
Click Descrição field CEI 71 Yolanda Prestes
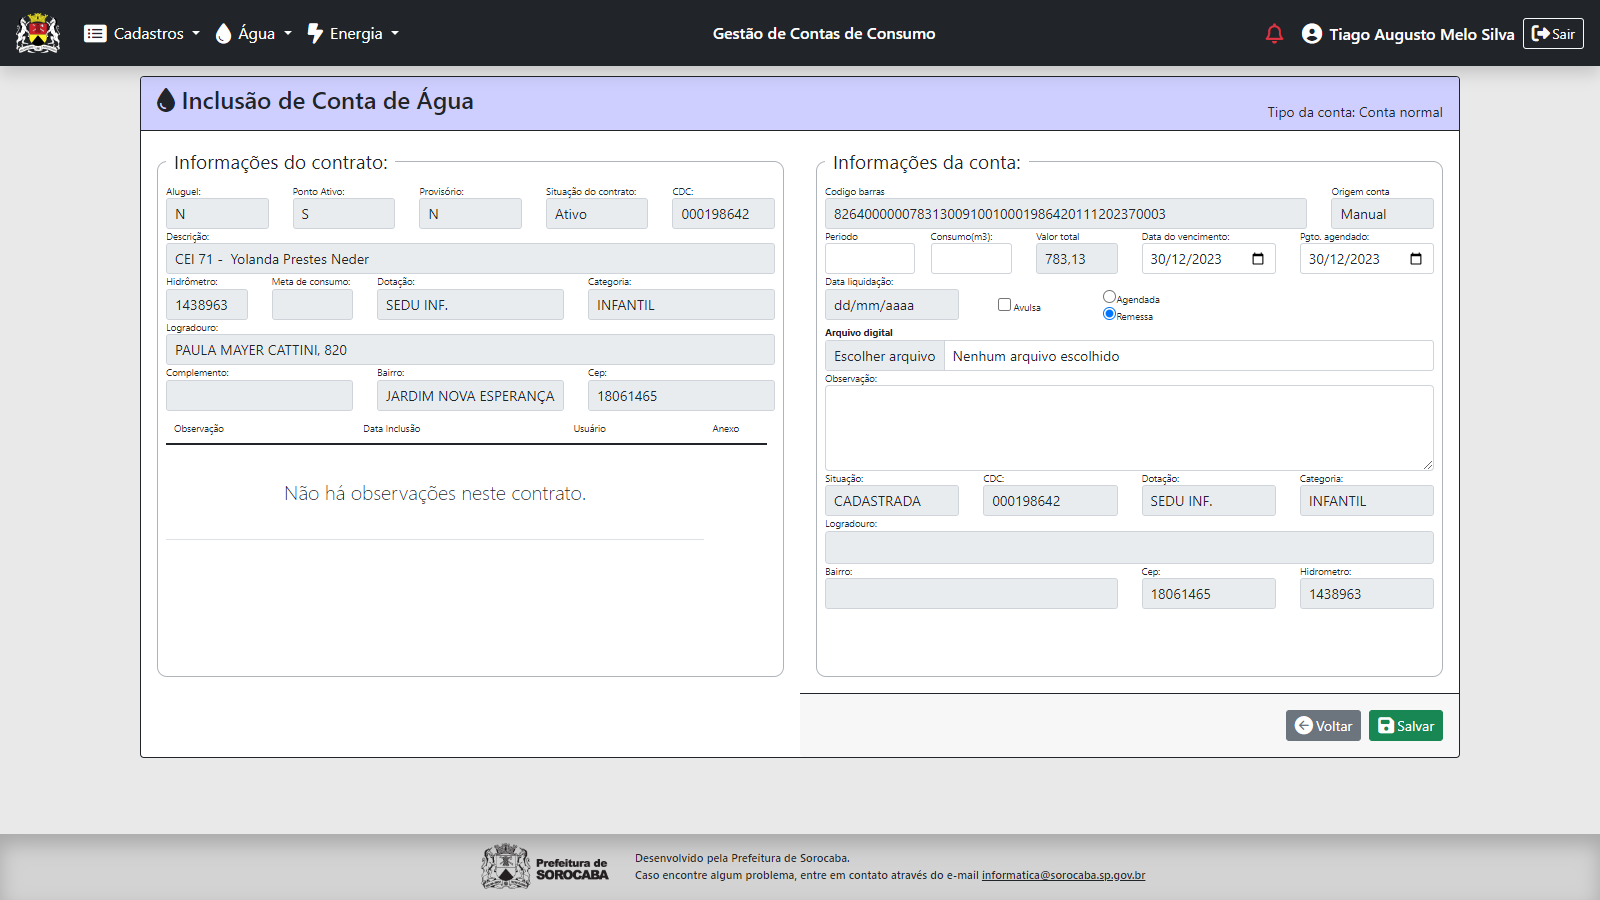tap(470, 259)
